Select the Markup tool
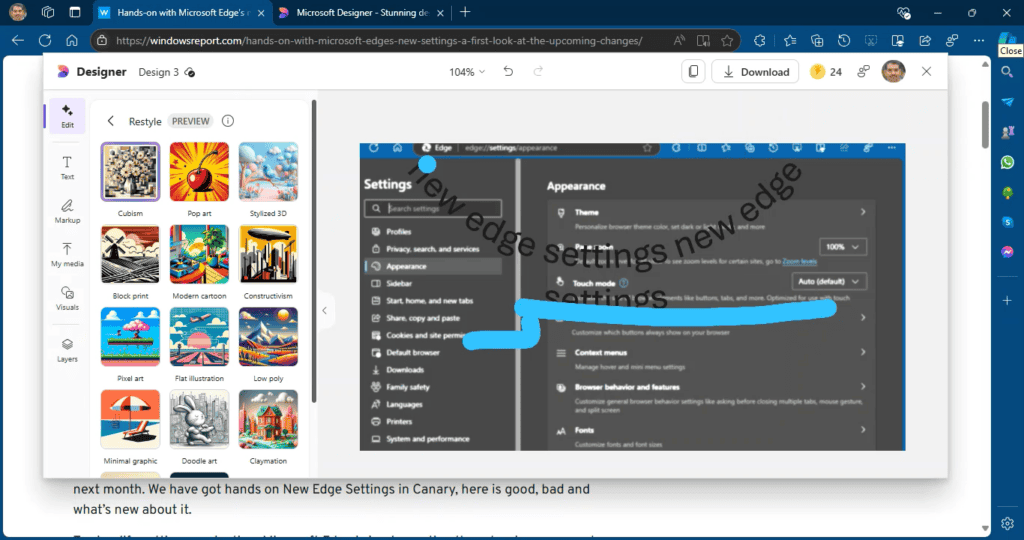This screenshot has width=1024, height=540. pos(67,212)
